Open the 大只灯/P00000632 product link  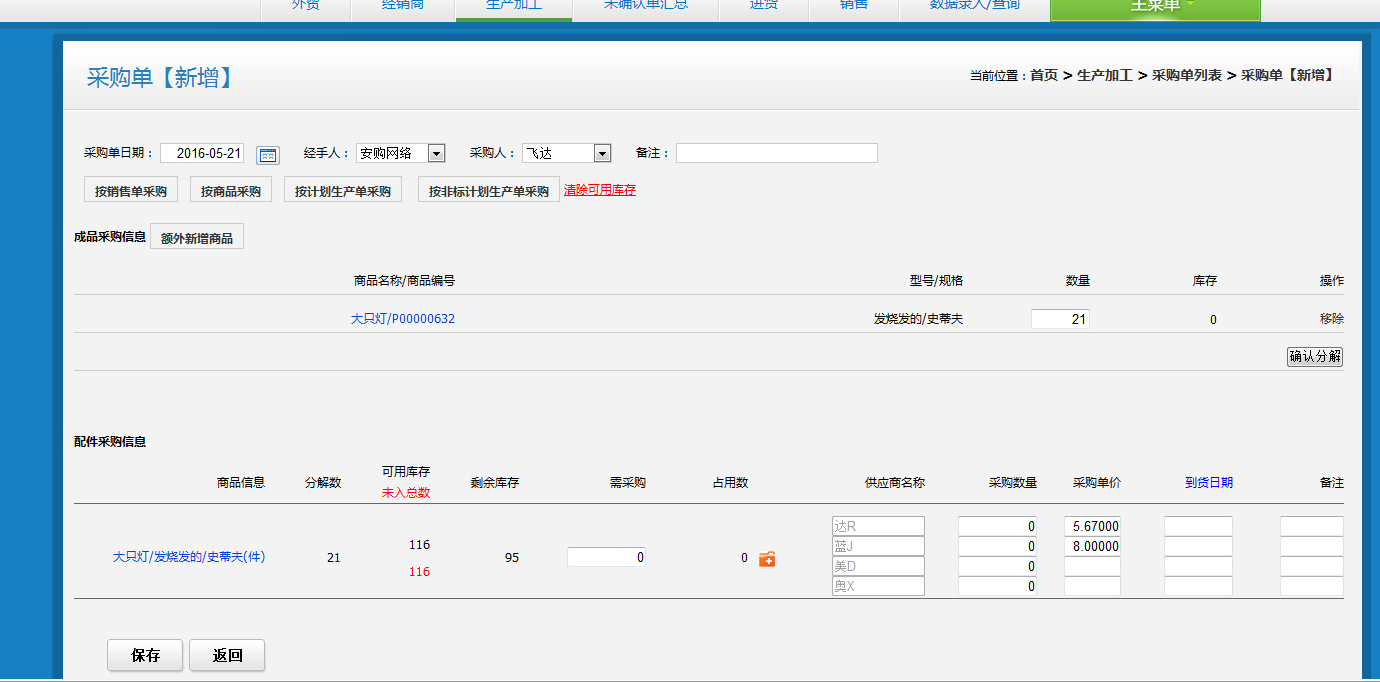[402, 319]
